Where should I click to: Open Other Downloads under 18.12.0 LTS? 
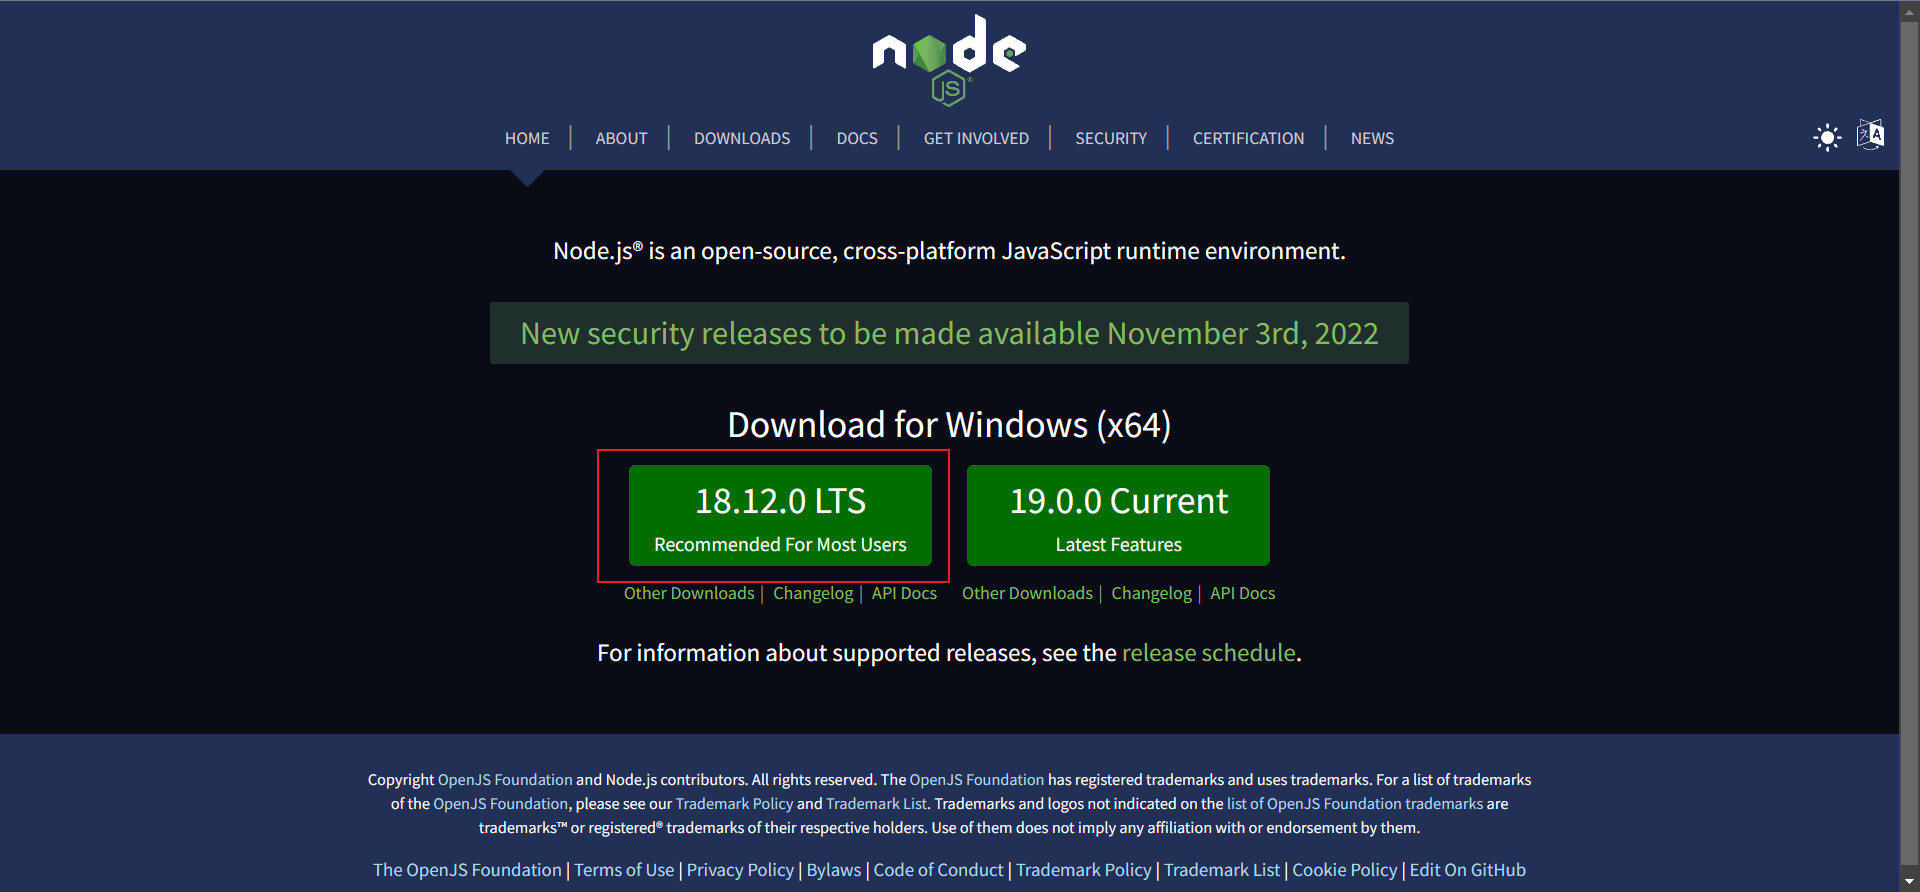(x=689, y=593)
